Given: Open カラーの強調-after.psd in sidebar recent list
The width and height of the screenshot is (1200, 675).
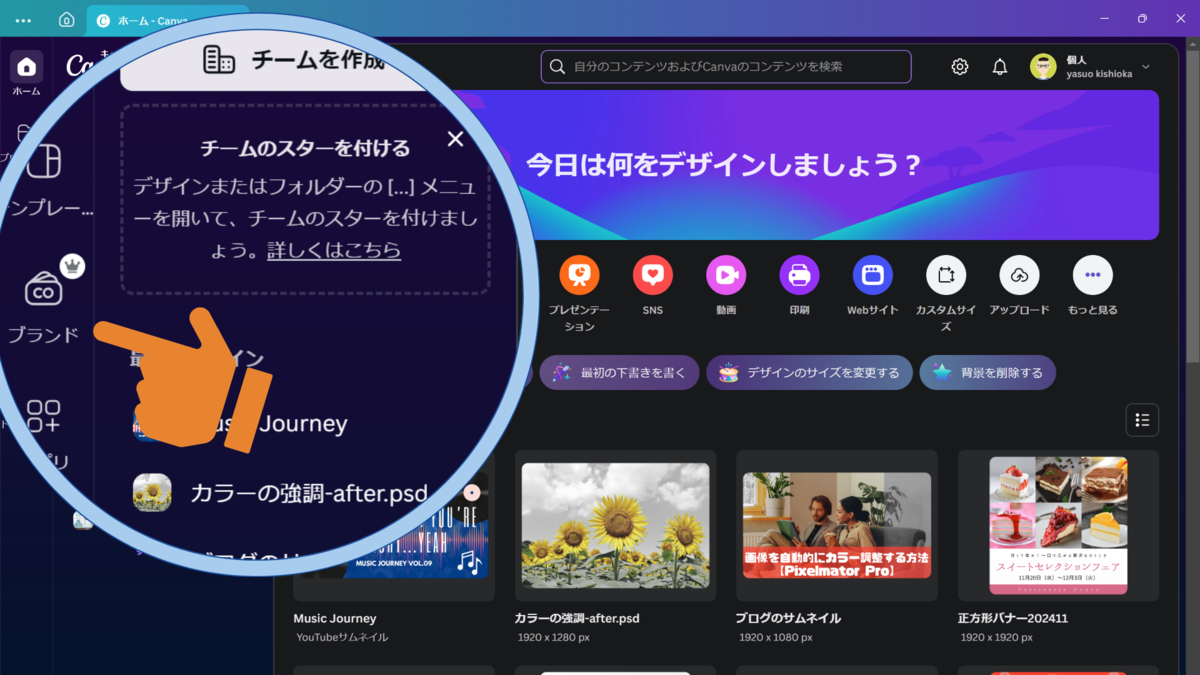Looking at the screenshot, I should (x=280, y=493).
